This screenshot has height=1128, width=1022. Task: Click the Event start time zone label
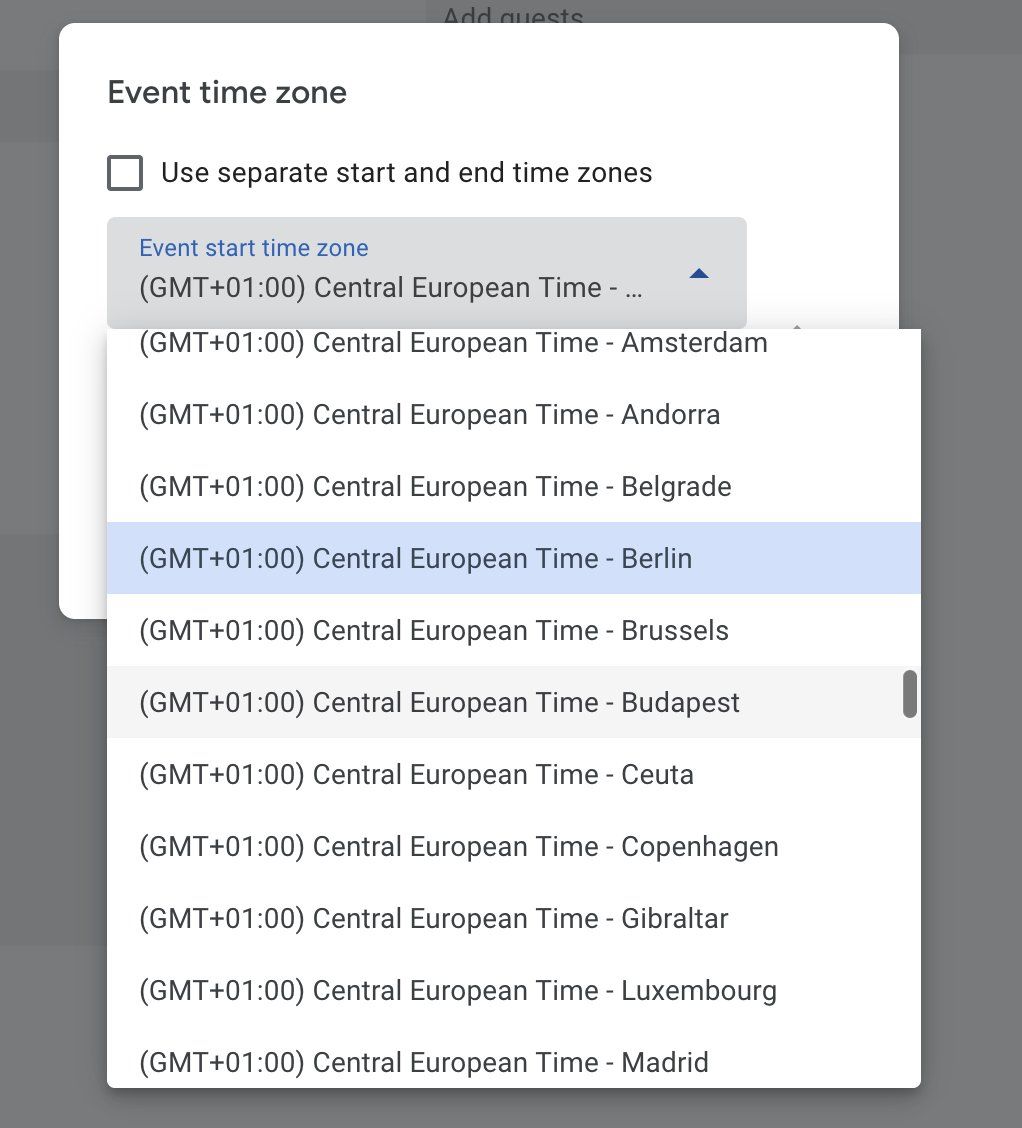pos(254,248)
